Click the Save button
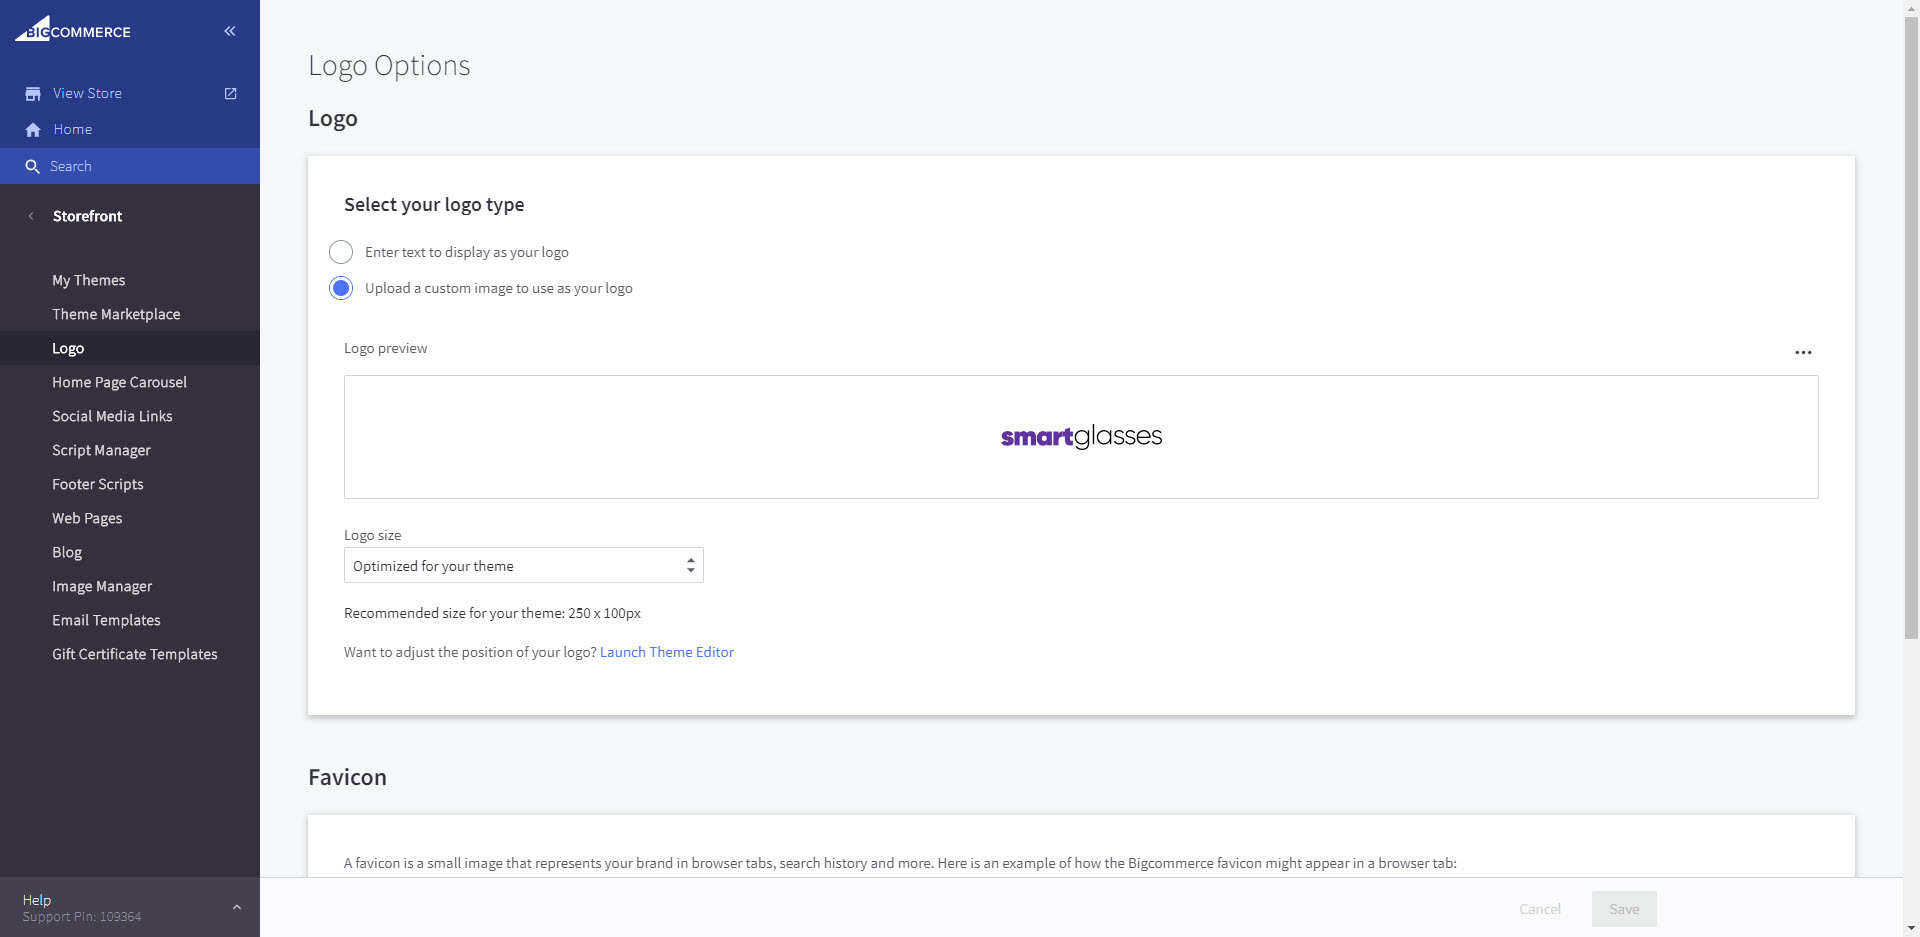Viewport: 1920px width, 937px height. (x=1624, y=909)
